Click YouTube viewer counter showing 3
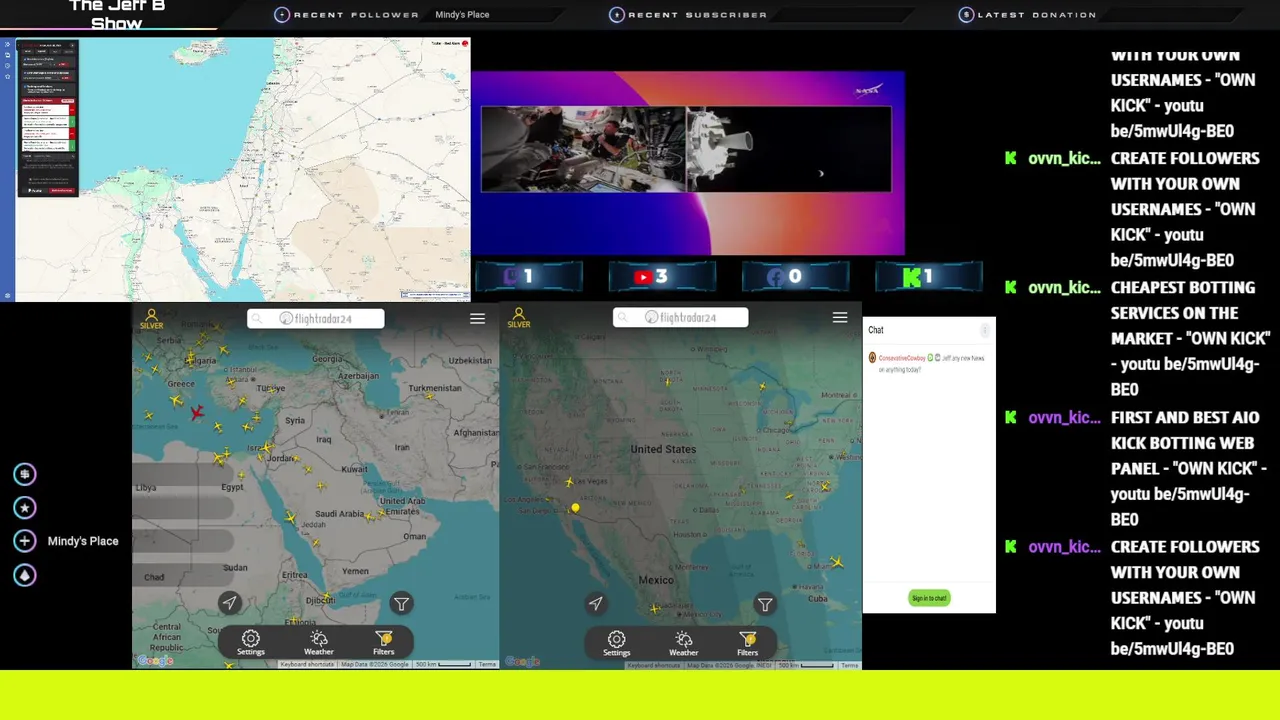 [662, 277]
